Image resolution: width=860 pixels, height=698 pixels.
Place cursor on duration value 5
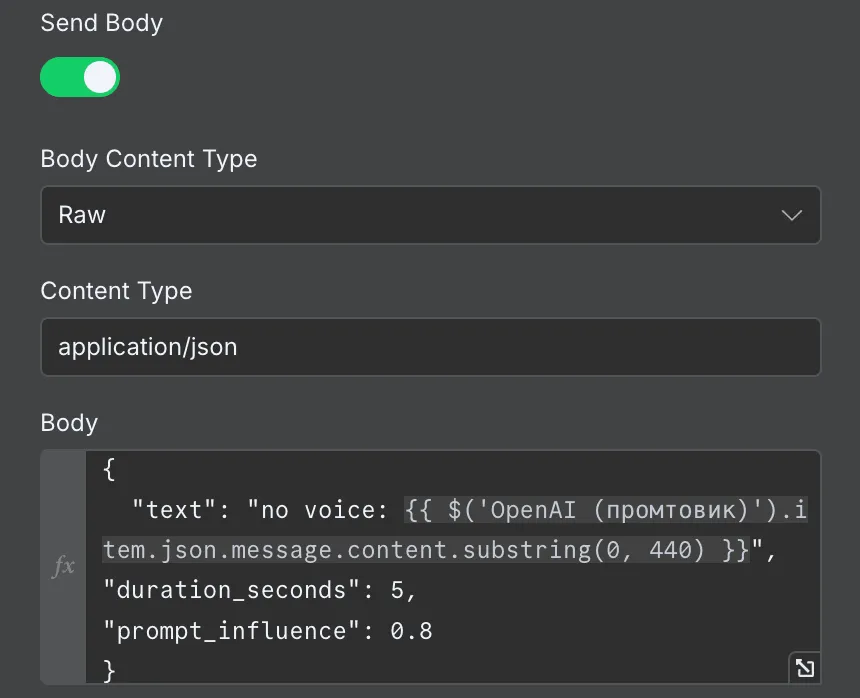398,590
